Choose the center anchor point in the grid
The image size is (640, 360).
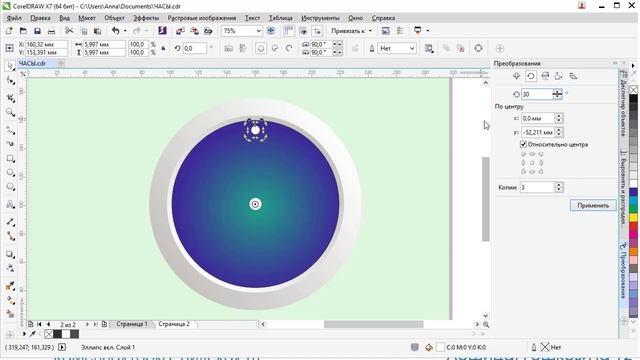coord(532,163)
